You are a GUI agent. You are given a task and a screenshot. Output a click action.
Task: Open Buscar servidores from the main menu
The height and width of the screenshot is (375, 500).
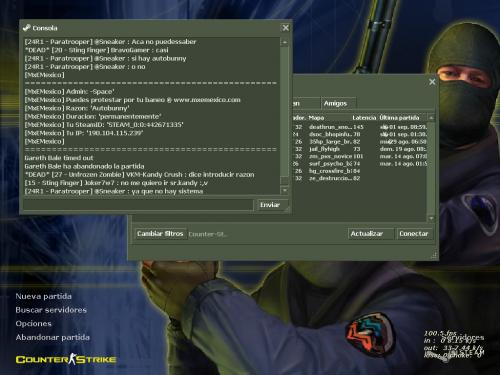pos(51,310)
